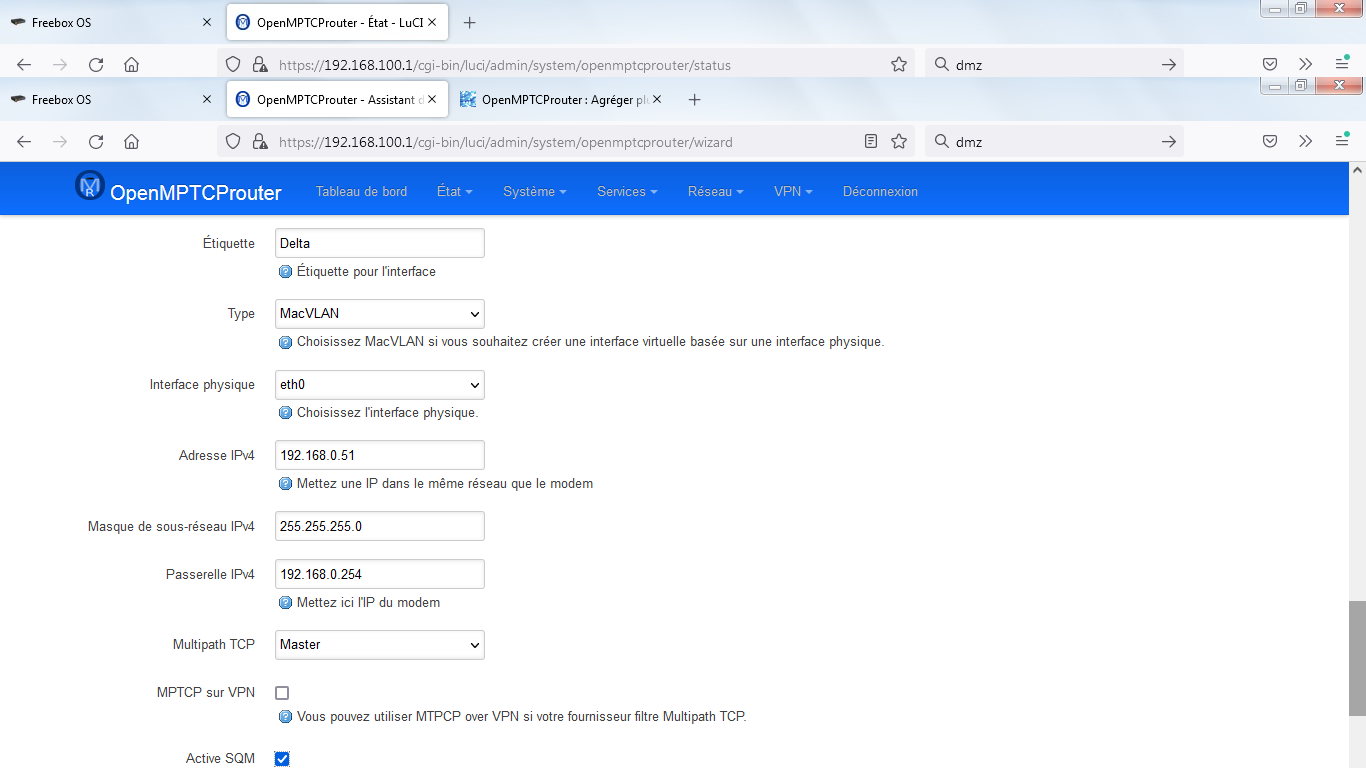This screenshot has height=768, width=1366.
Task: Expand the Réseau navigation menu
Action: tap(716, 192)
